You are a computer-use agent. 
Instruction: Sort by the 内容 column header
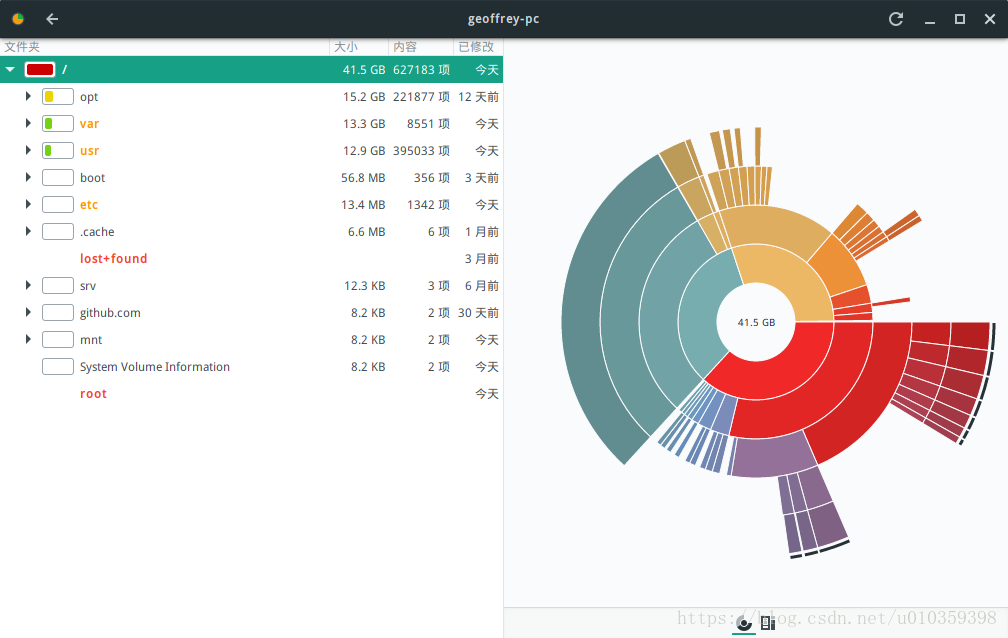pos(420,47)
